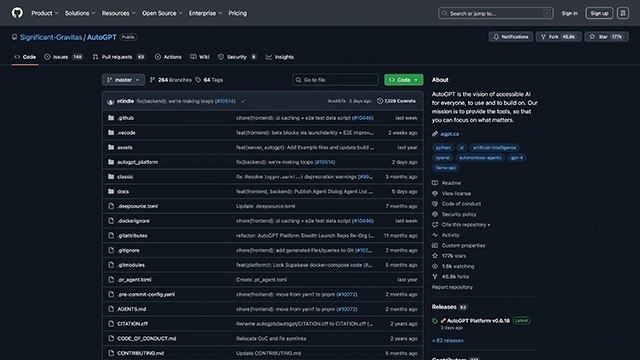Click the tag icon beside the latest release
The height and width of the screenshot is (360, 640).
pyautogui.click(x=435, y=321)
